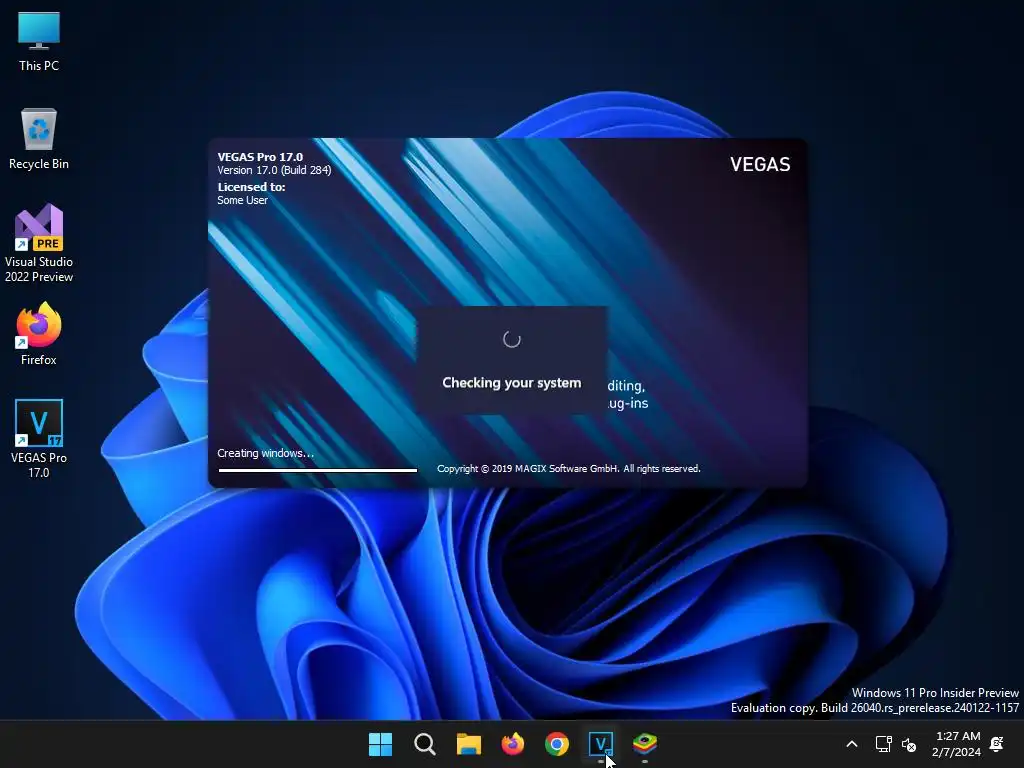Click the MAGIX copyright notice
This screenshot has width=1024, height=768.
[568, 469]
